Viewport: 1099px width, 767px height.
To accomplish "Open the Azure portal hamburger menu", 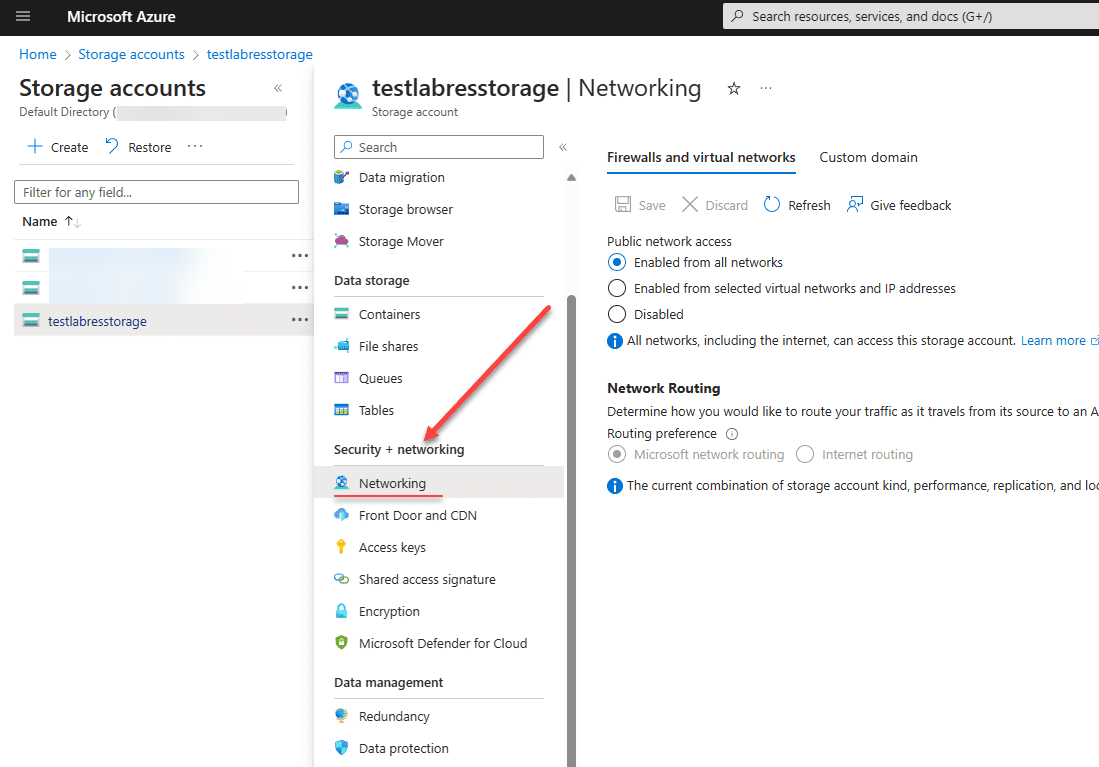I will pyautogui.click(x=23, y=16).
